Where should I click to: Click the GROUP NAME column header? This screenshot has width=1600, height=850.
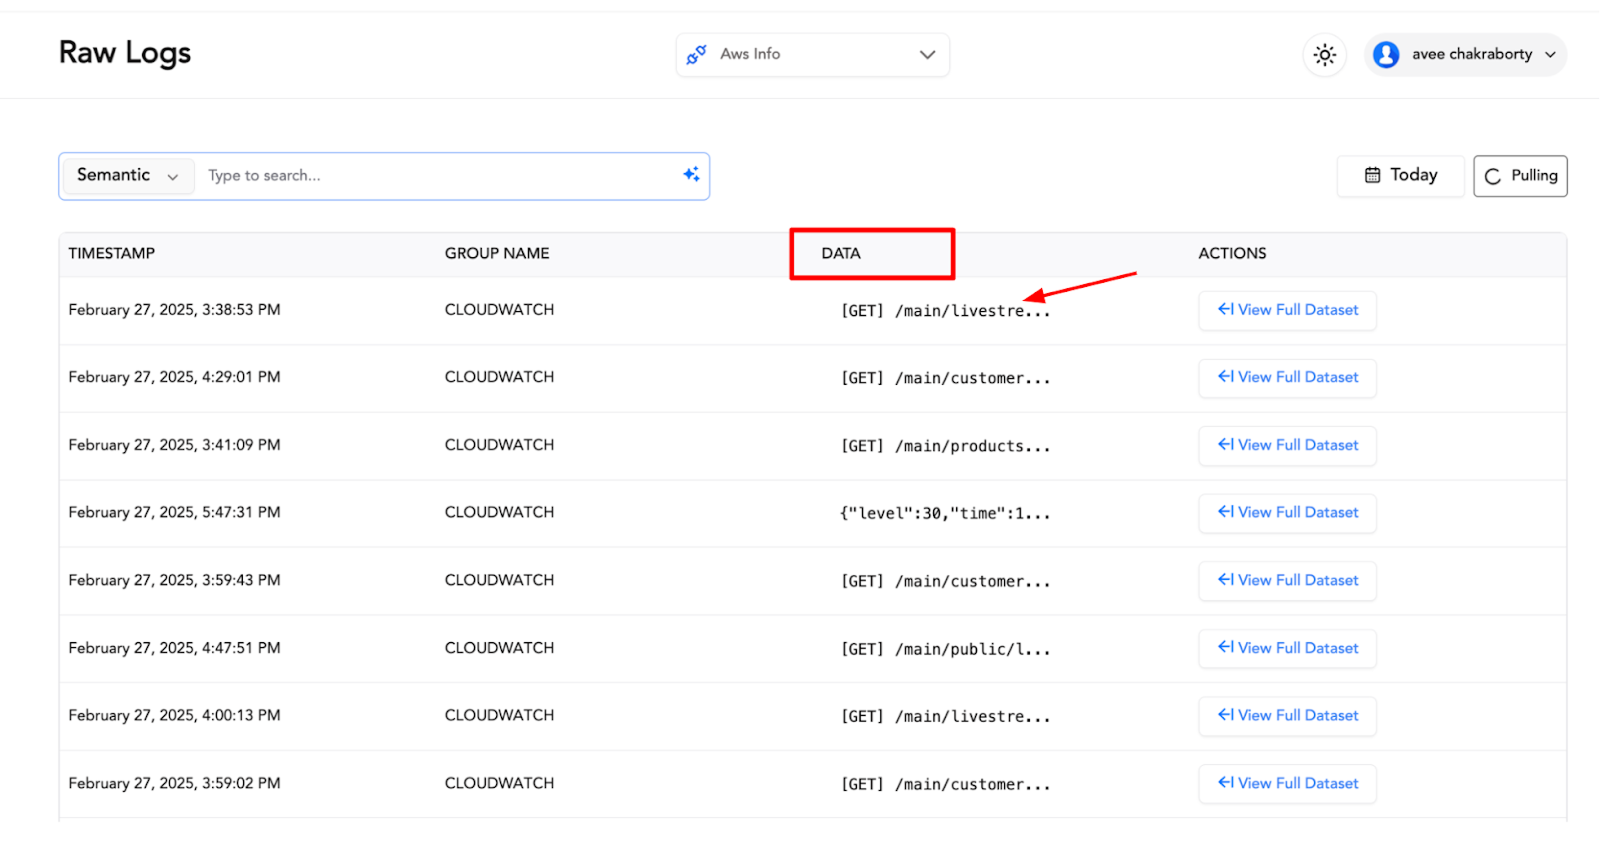(x=497, y=254)
